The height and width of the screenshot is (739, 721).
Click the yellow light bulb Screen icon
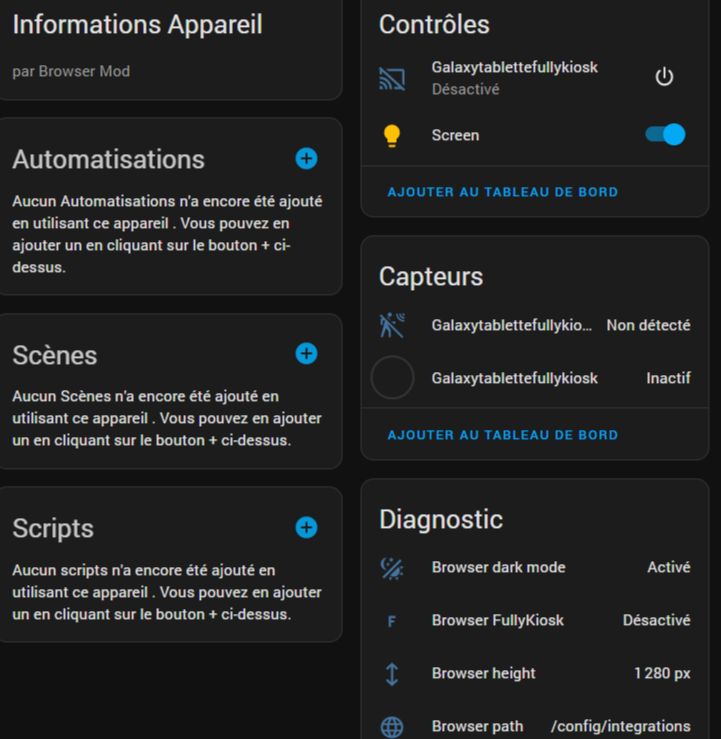[392, 136]
